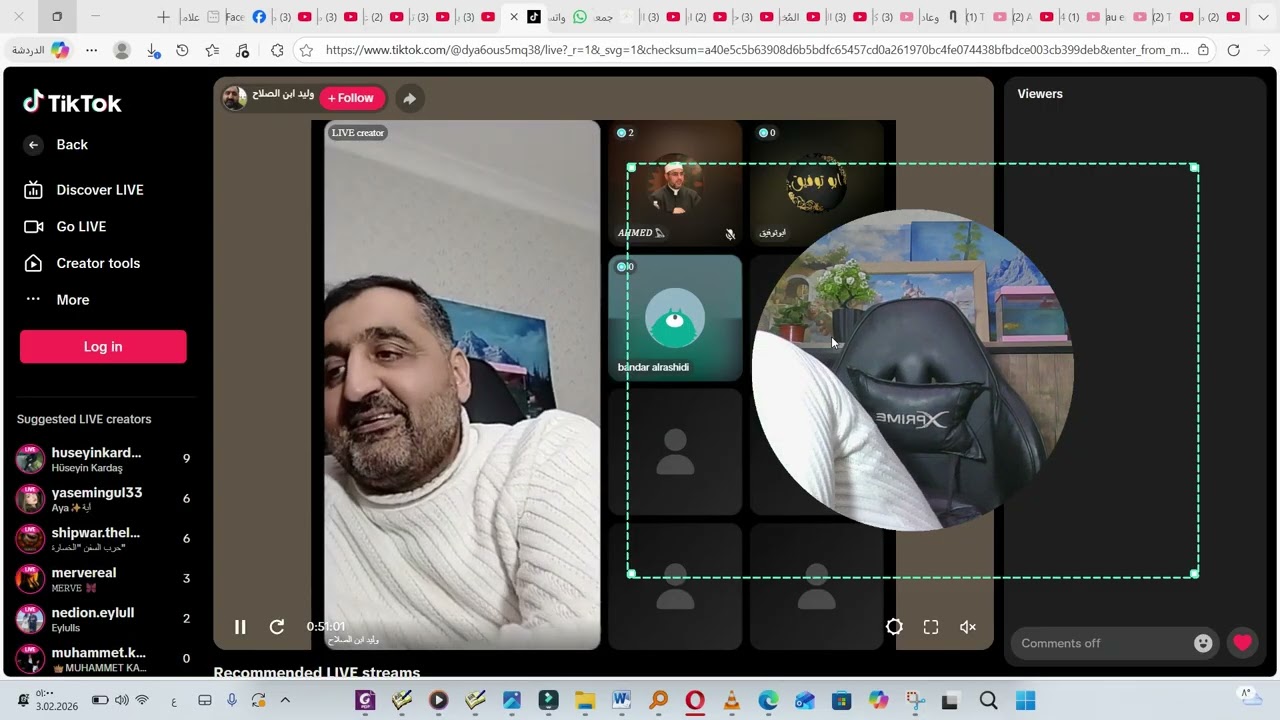Open browser Downloads icon
The width and height of the screenshot is (1280, 720).
pyautogui.click(x=153, y=50)
